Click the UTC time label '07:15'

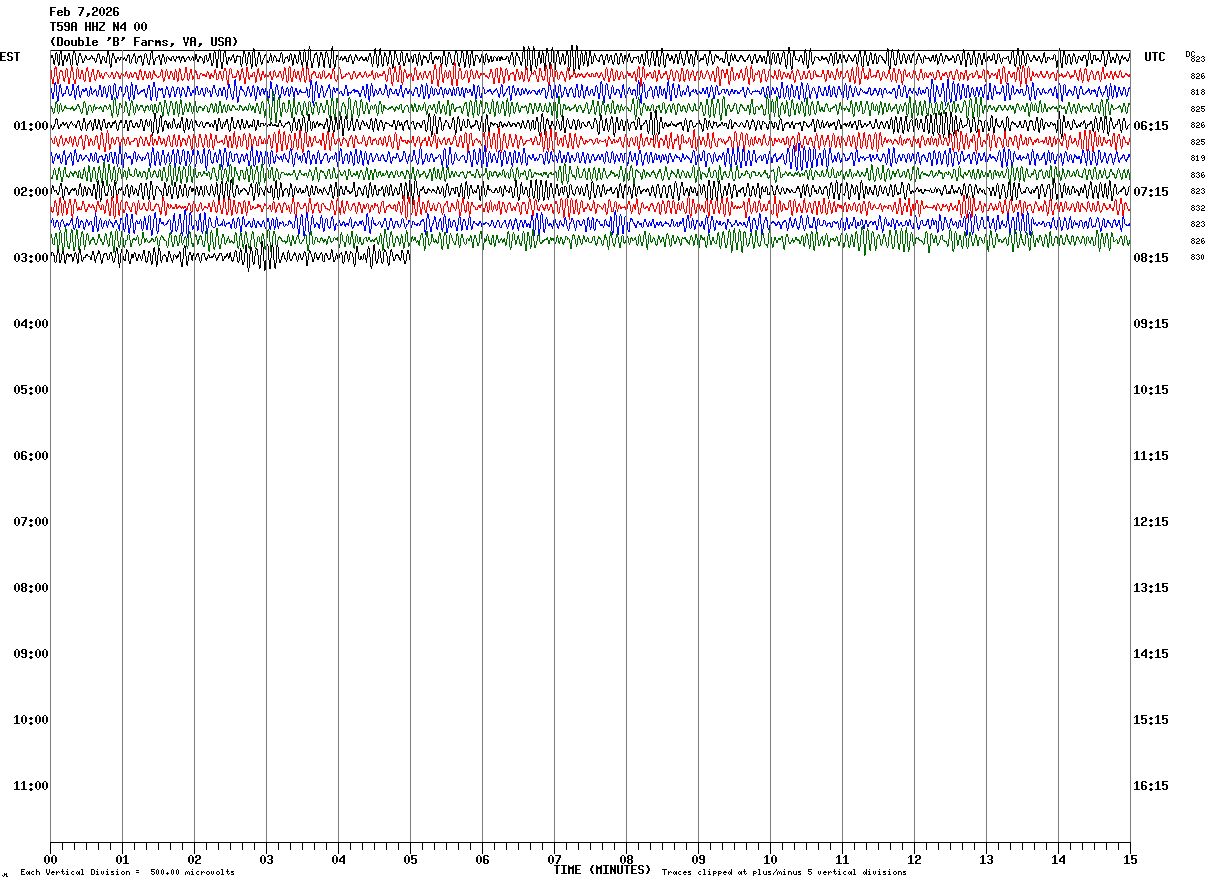[x=1151, y=192]
